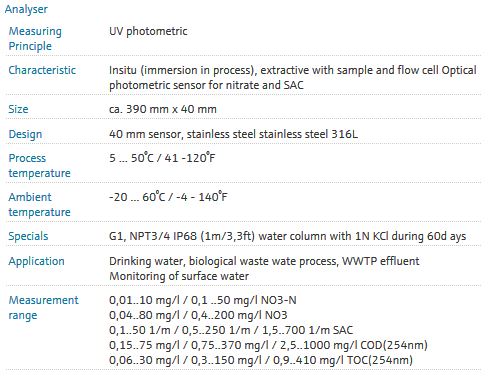Select the Ambient temperature label
Image resolution: width=489 pixels, height=376 pixels.
39,204
